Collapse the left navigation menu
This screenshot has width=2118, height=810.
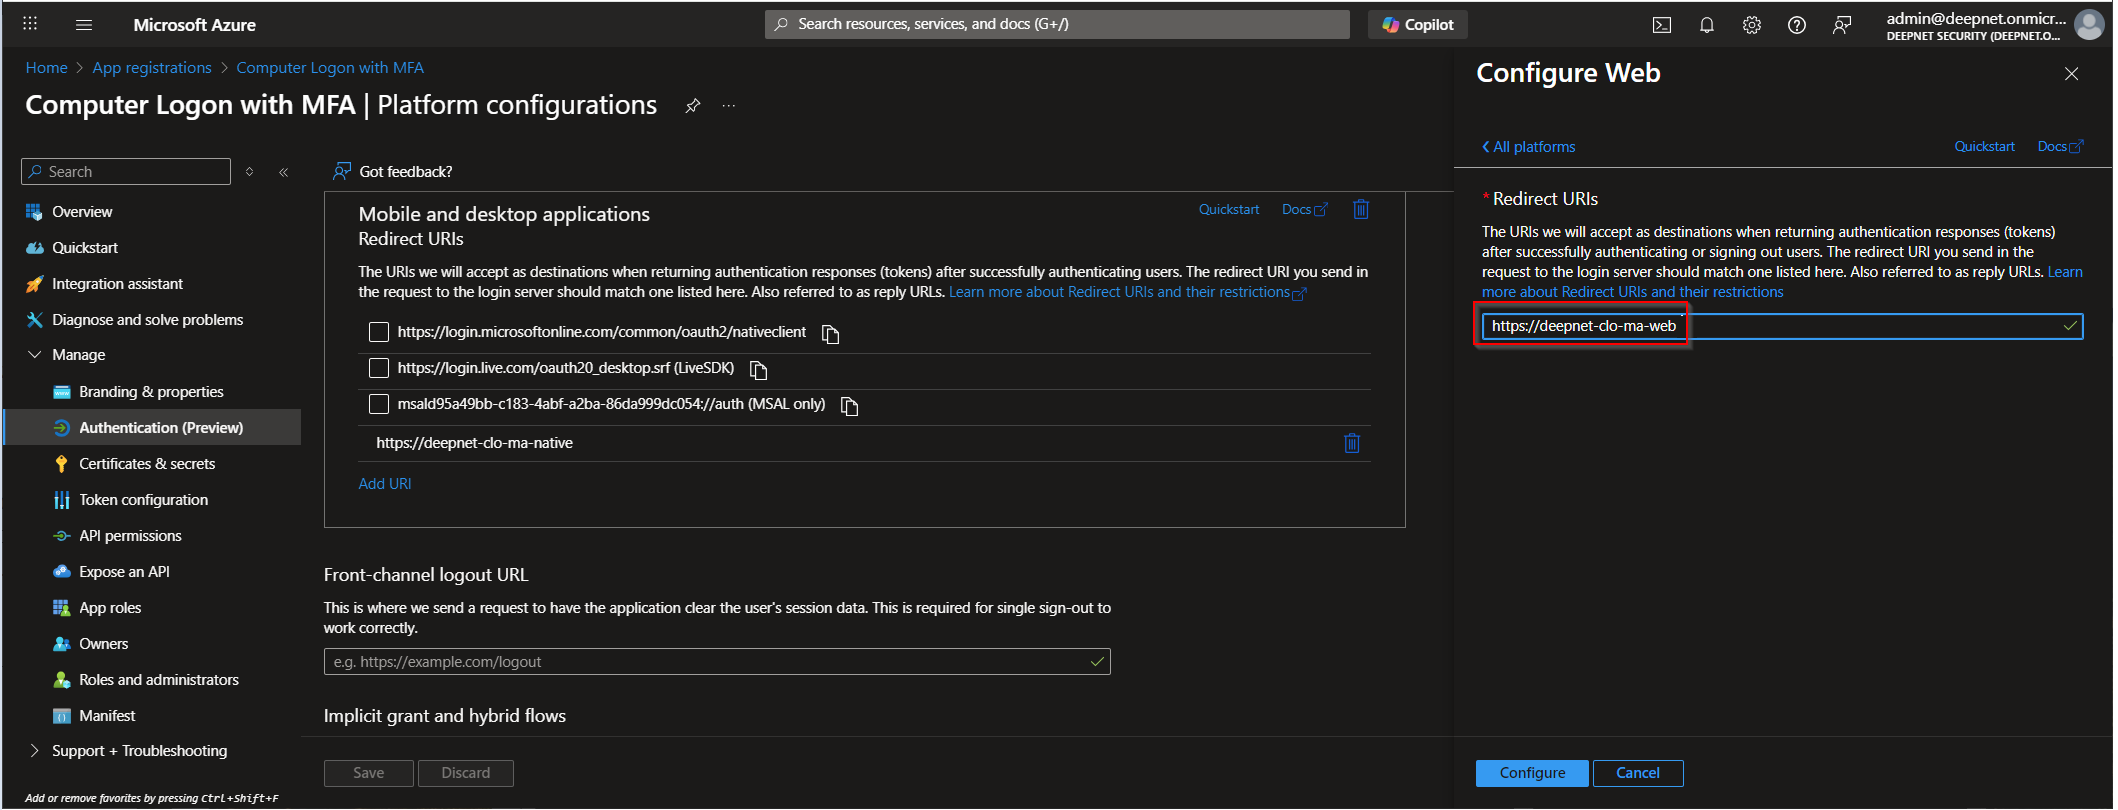pyautogui.click(x=284, y=172)
